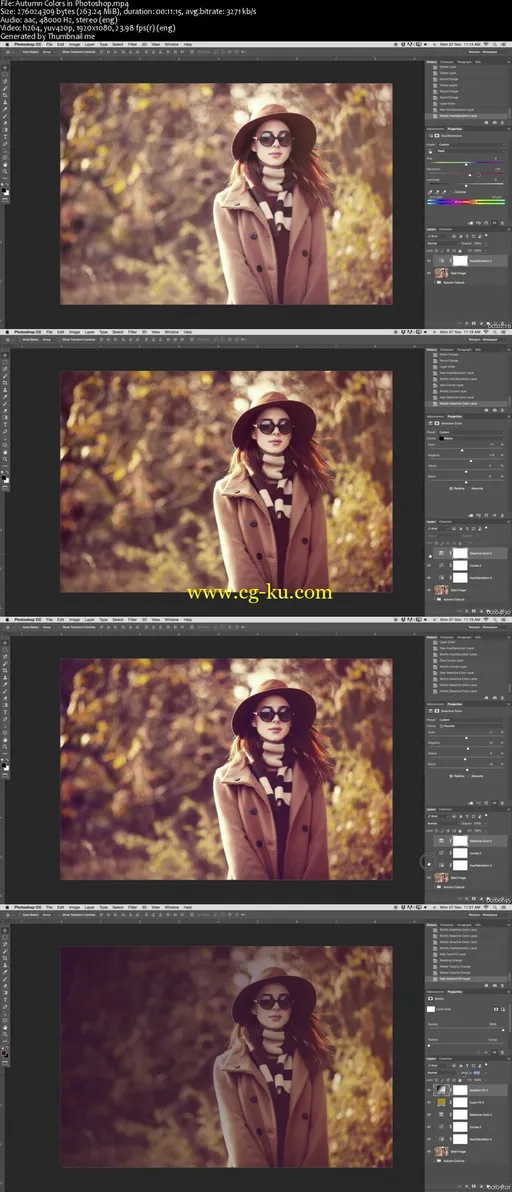Open workspace switcher dropdown in the Hue/Saturation screenshot
Screen dimensions: 512x1192
point(489,51)
